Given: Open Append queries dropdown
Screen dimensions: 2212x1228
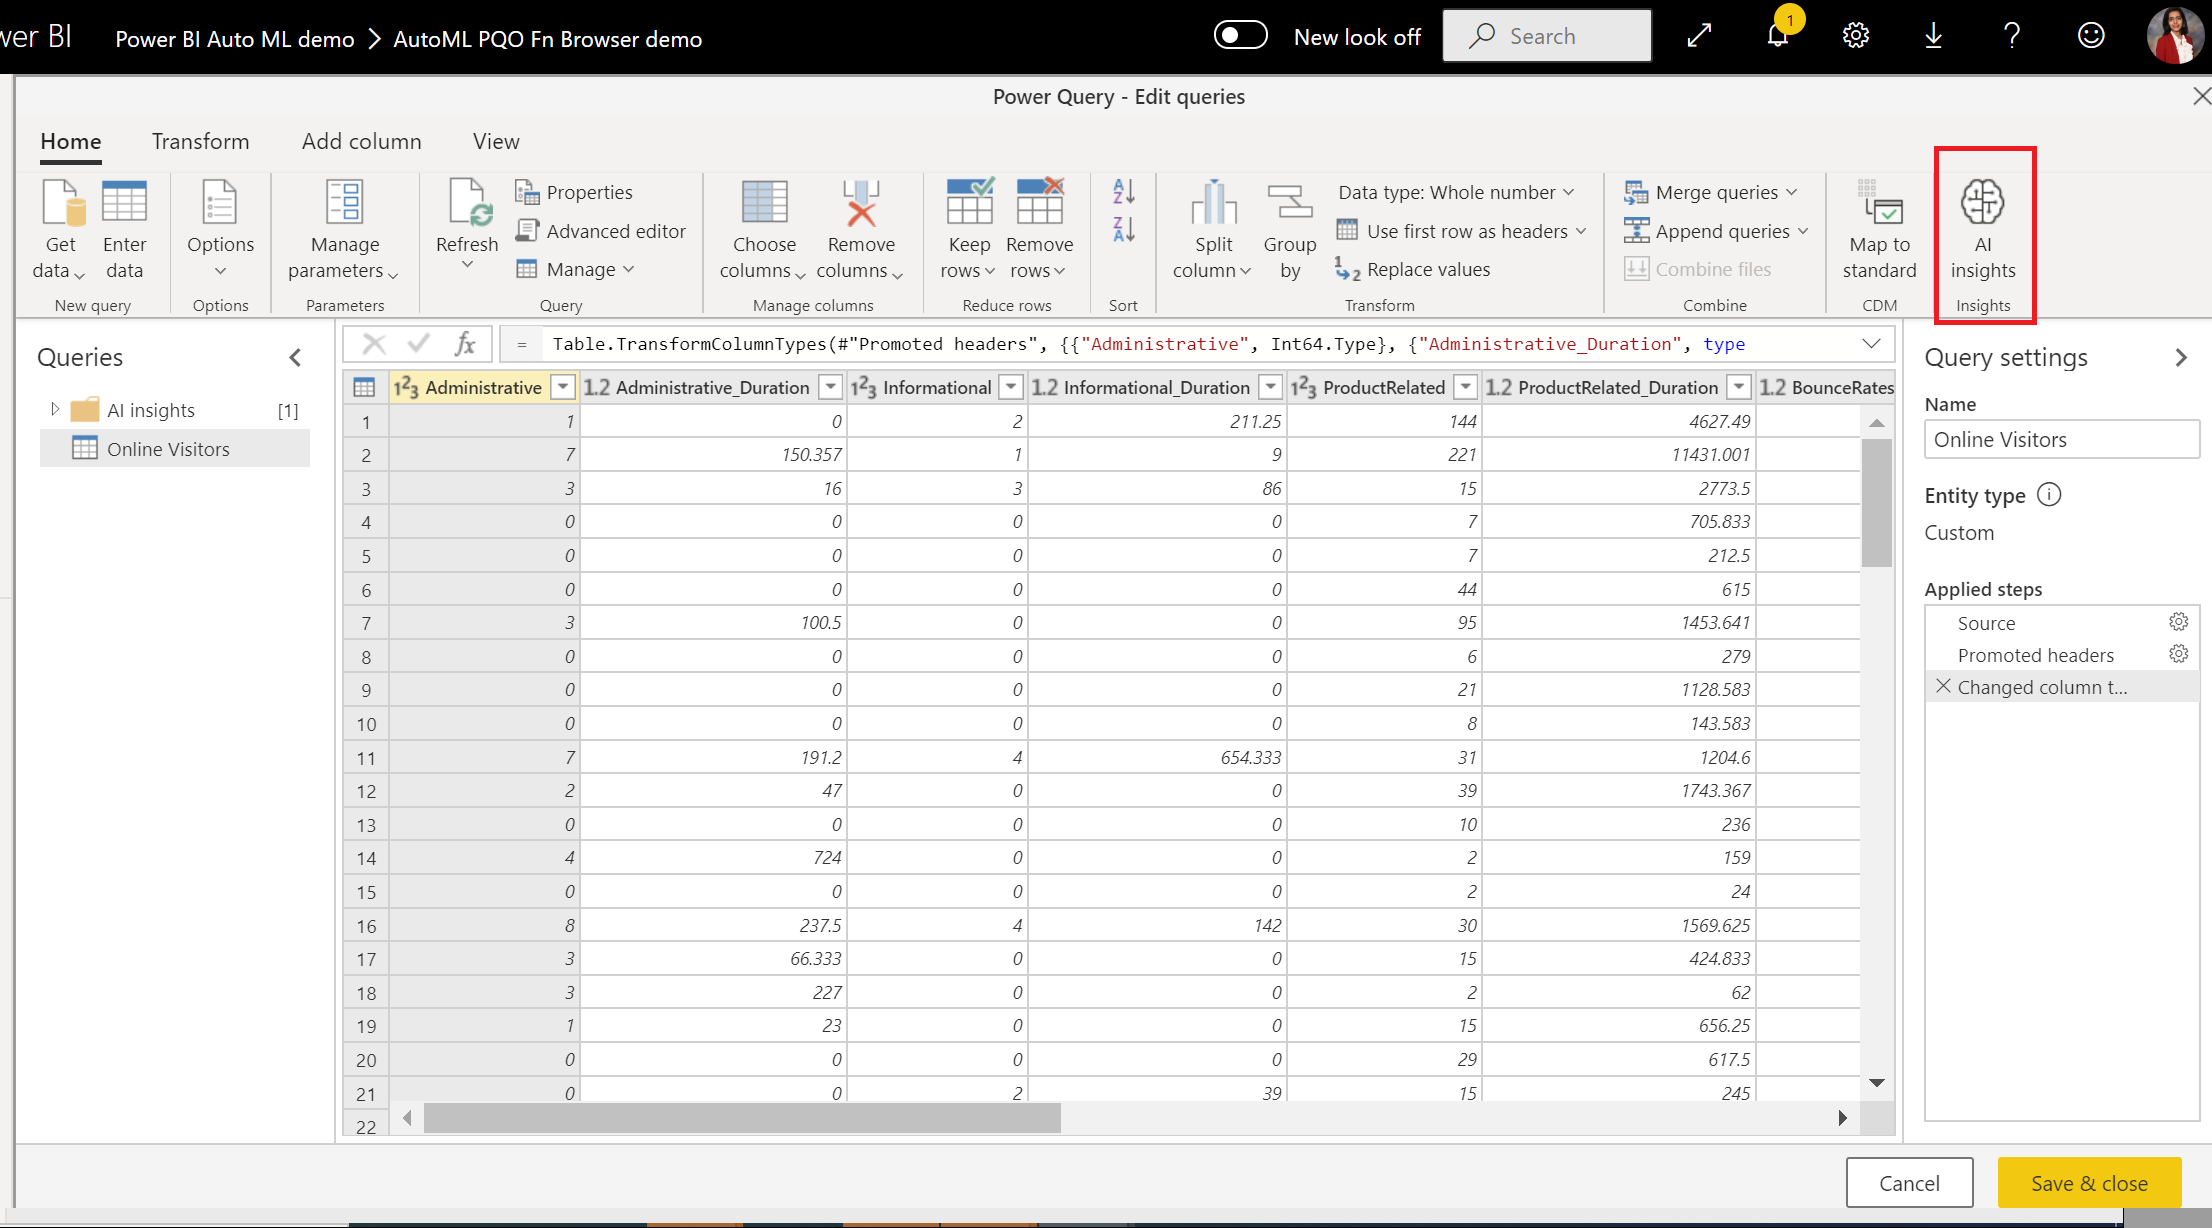Looking at the screenshot, I should click(1716, 231).
